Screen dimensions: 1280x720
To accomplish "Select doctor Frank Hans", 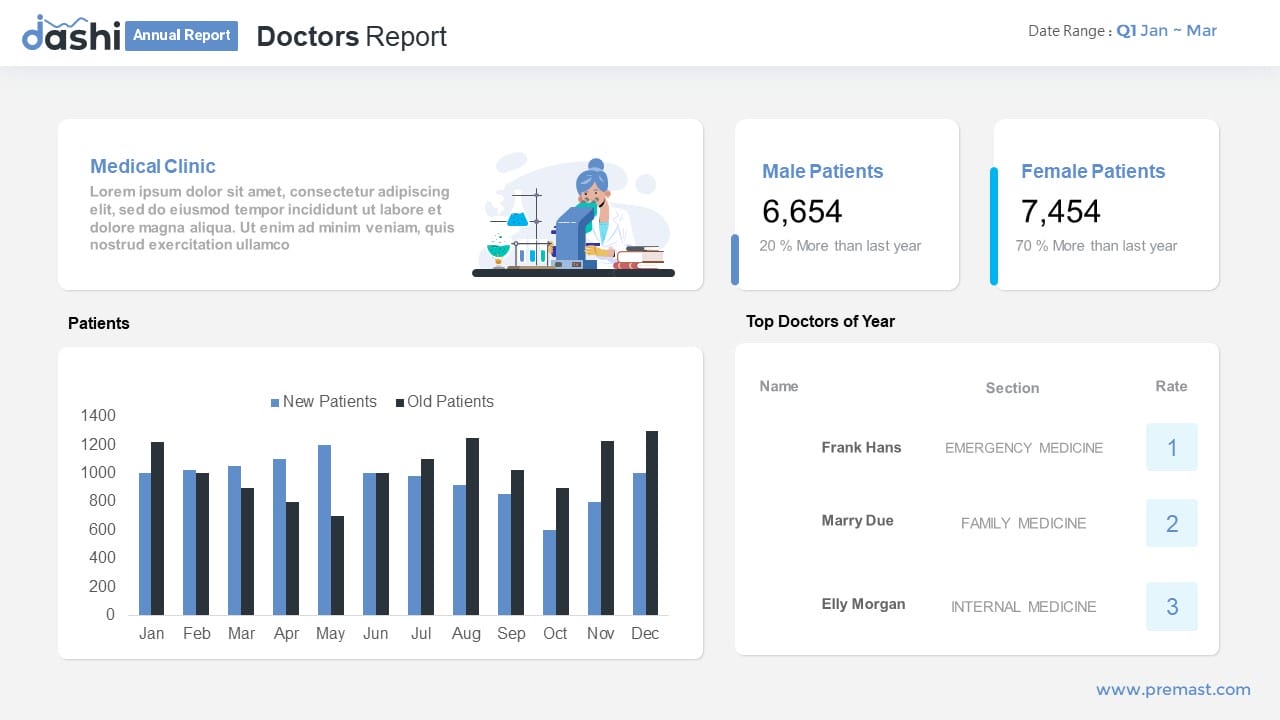I will [861, 447].
